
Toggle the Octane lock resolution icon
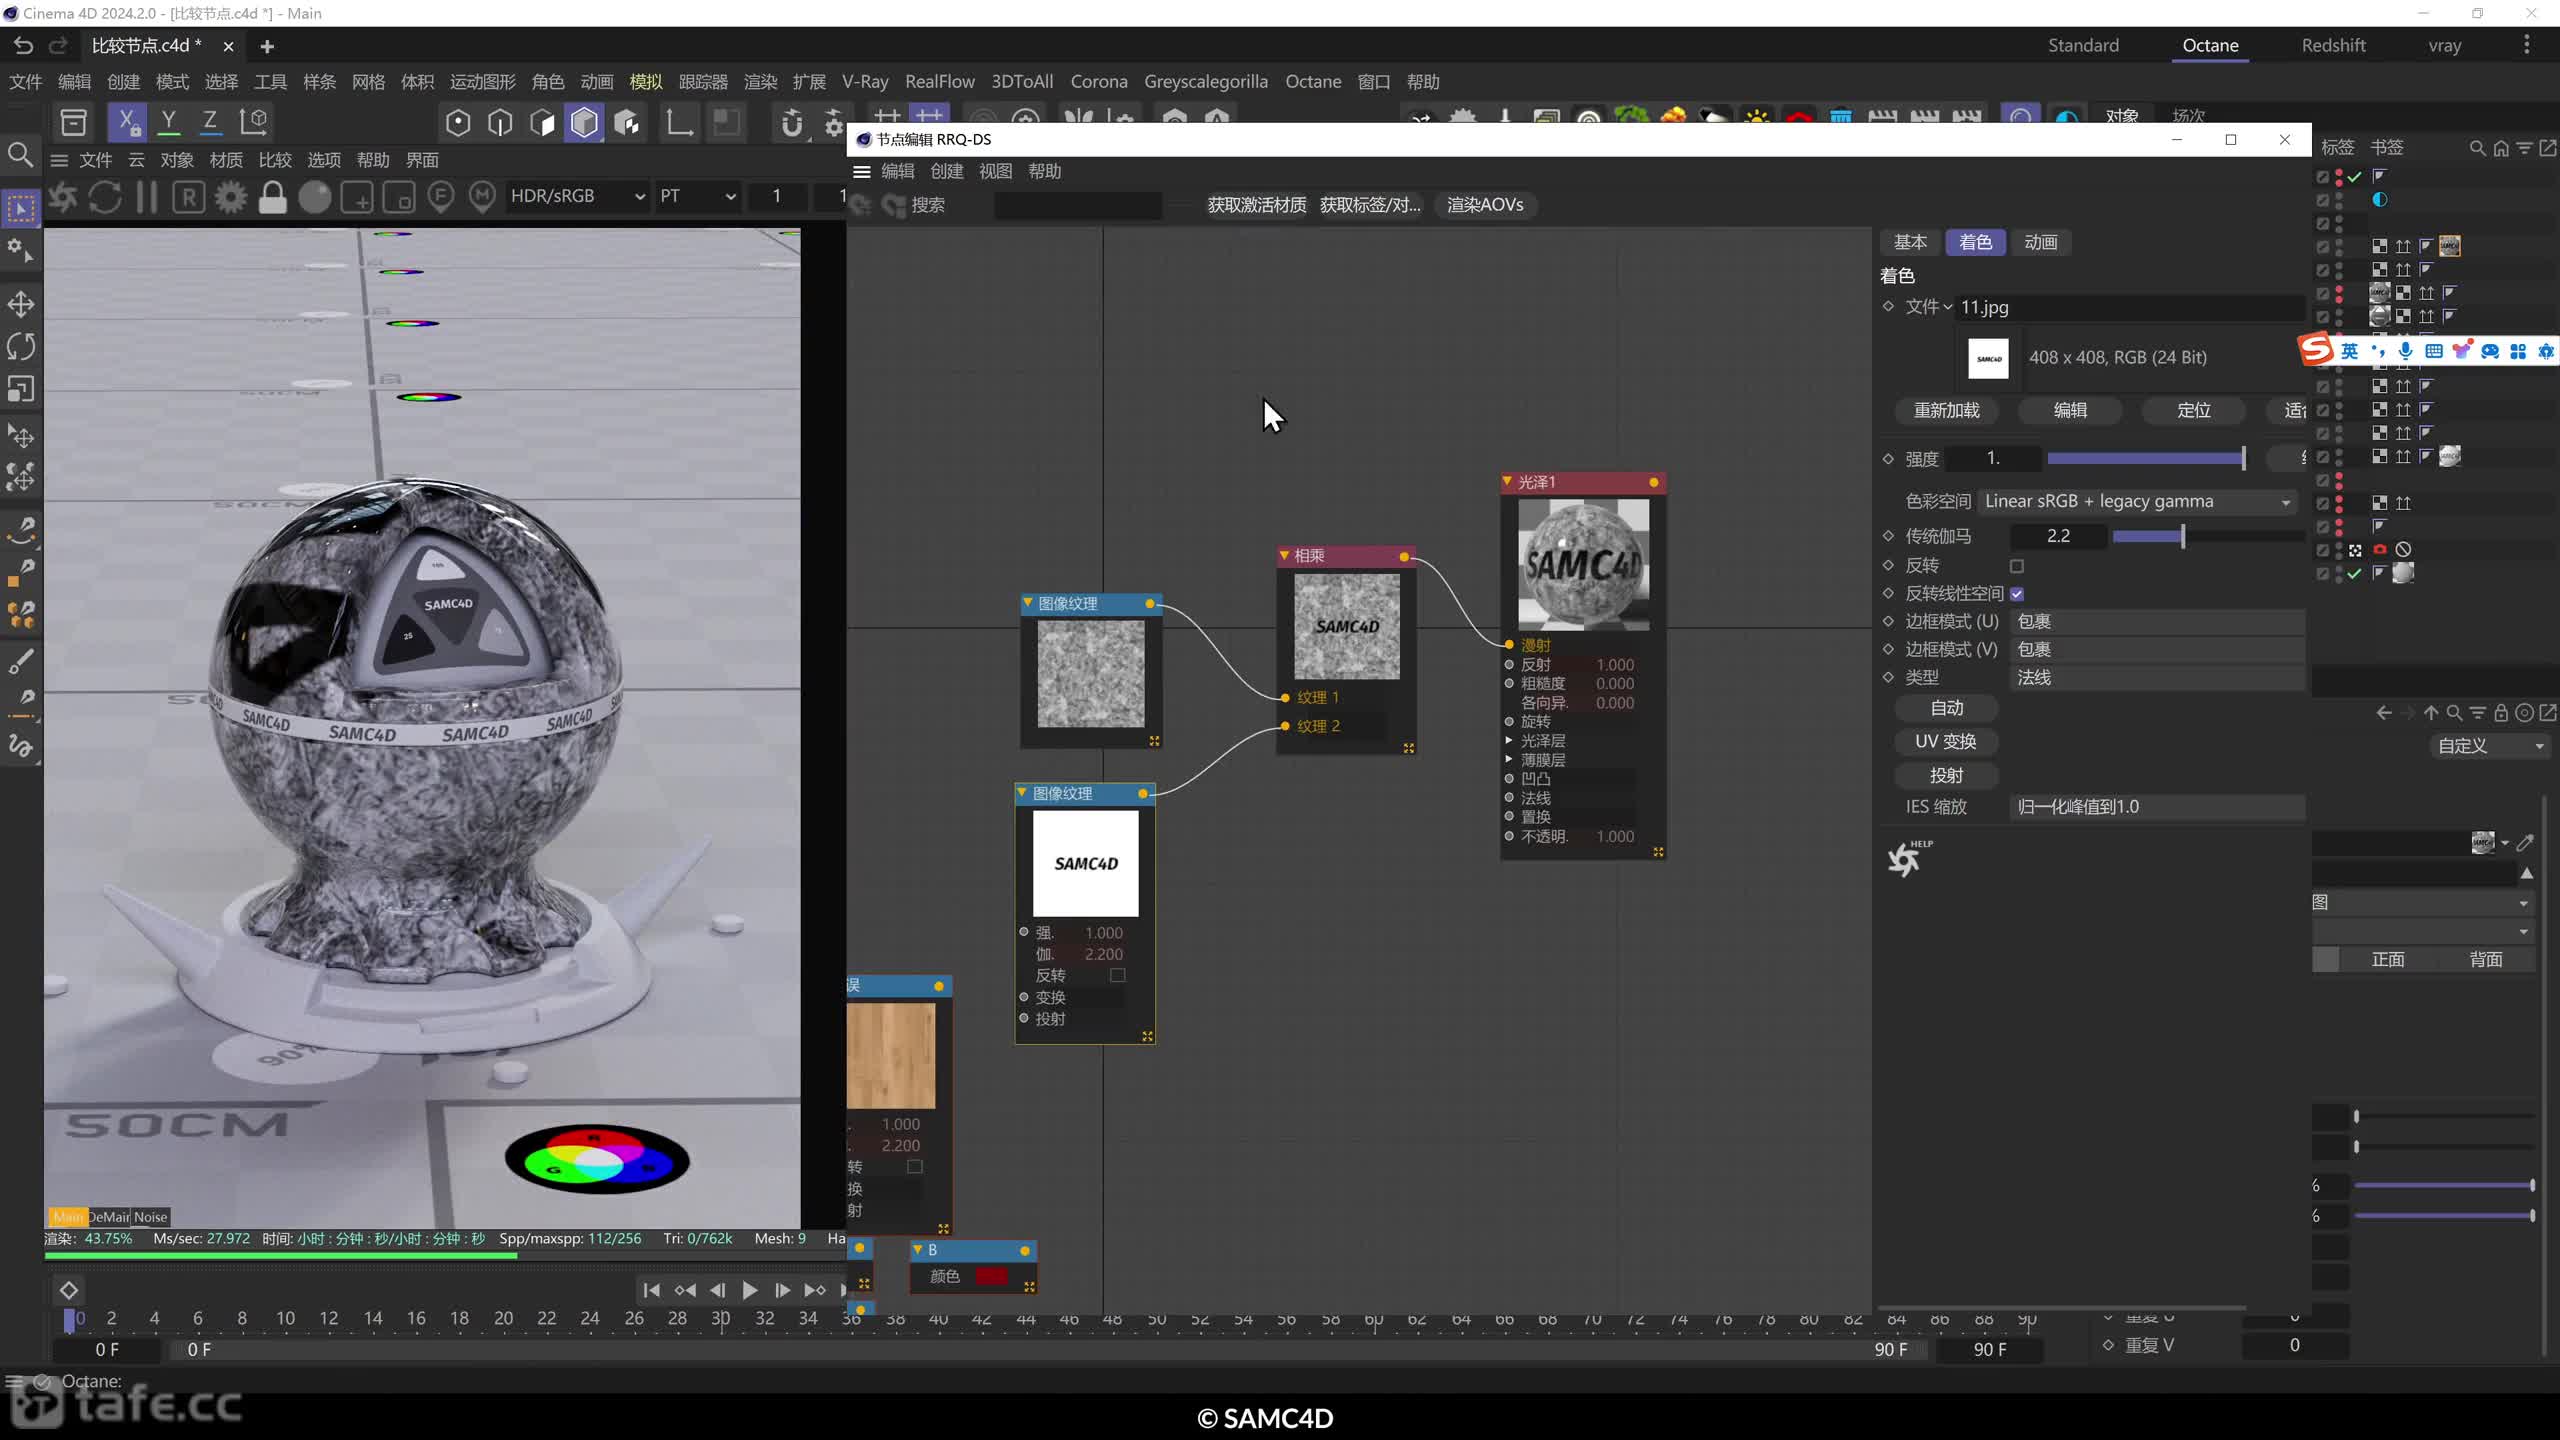tap(272, 197)
